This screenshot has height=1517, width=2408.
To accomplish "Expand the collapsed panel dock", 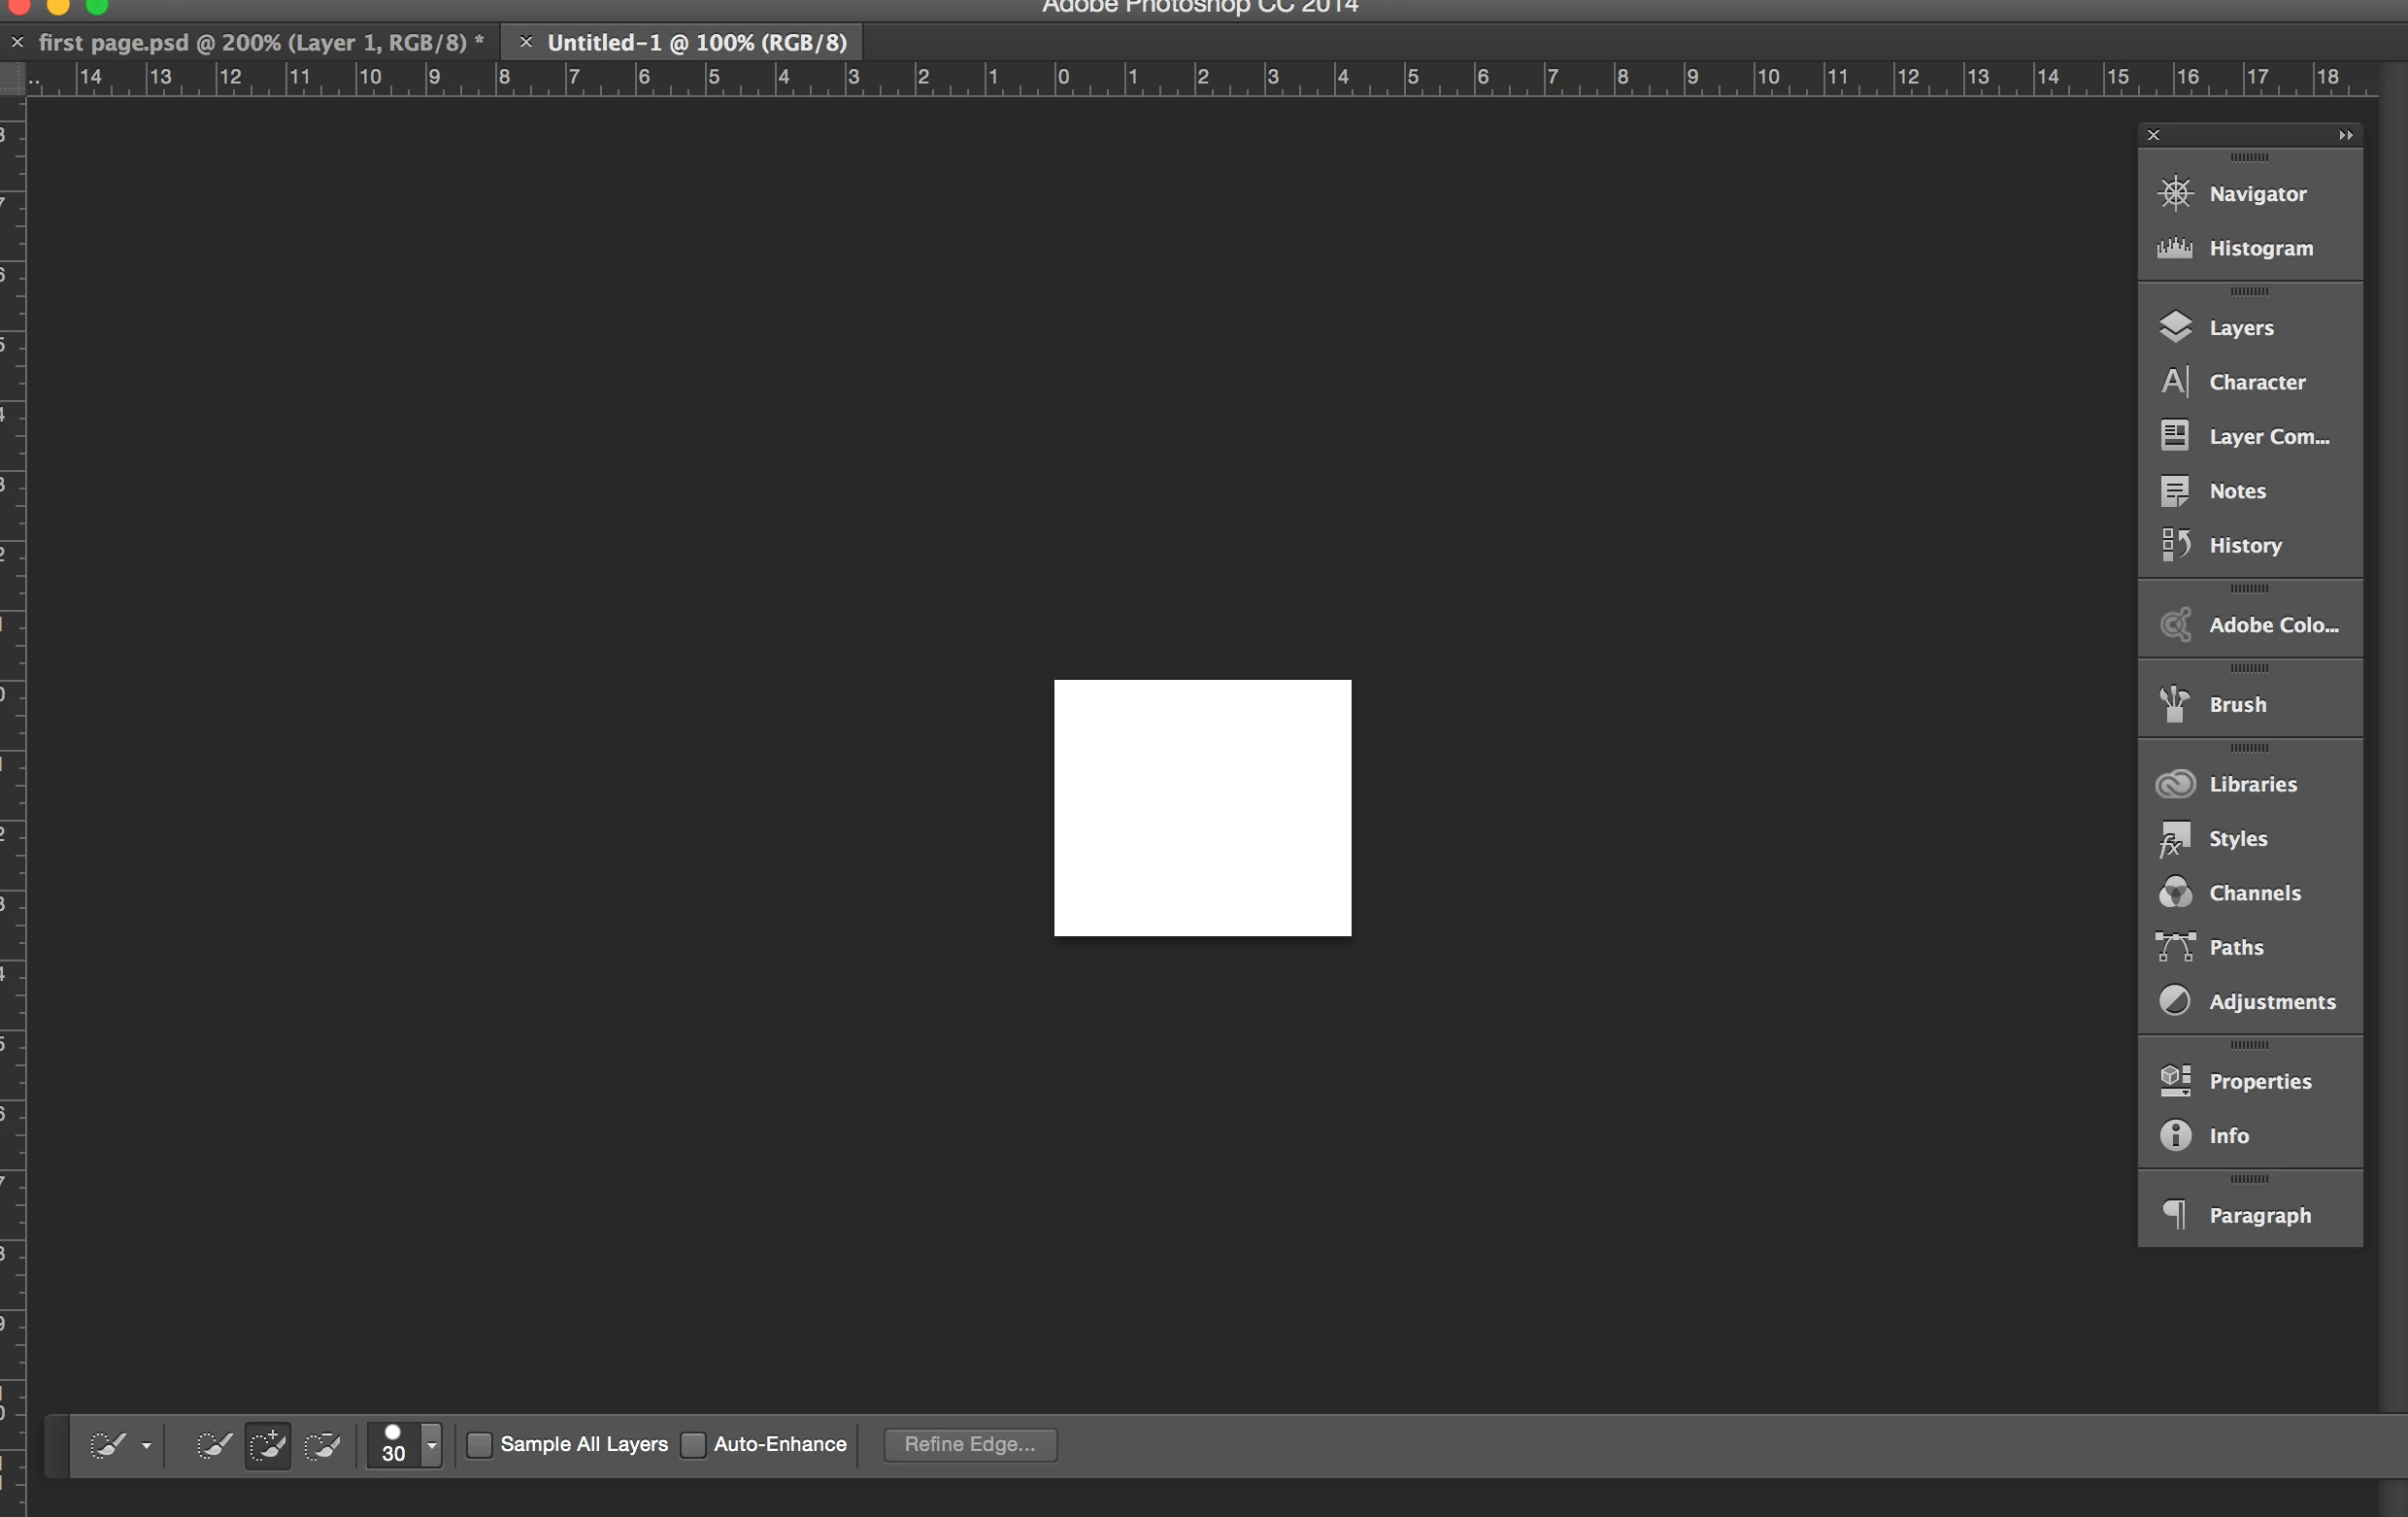I will [x=2345, y=135].
